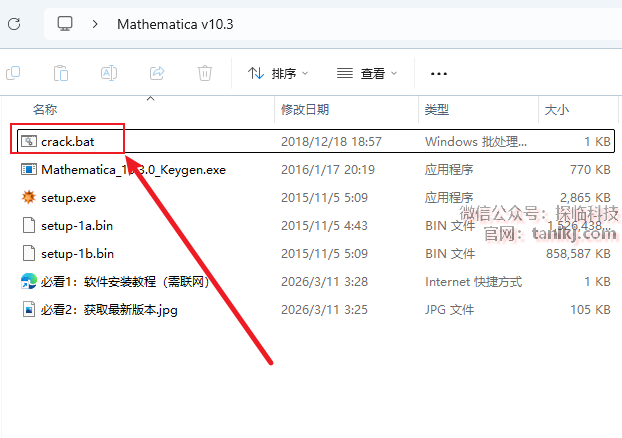Click the Copy toolbar icon
The height and width of the screenshot is (438, 622).
(13, 73)
